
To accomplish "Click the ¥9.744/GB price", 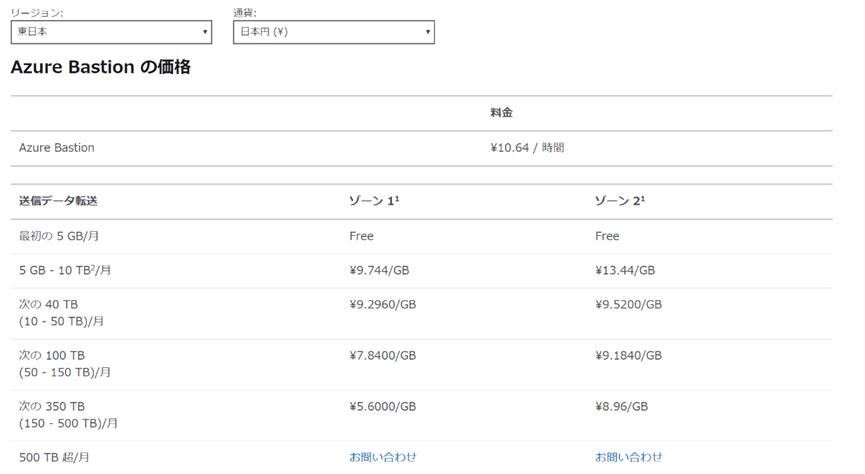I will click(379, 270).
